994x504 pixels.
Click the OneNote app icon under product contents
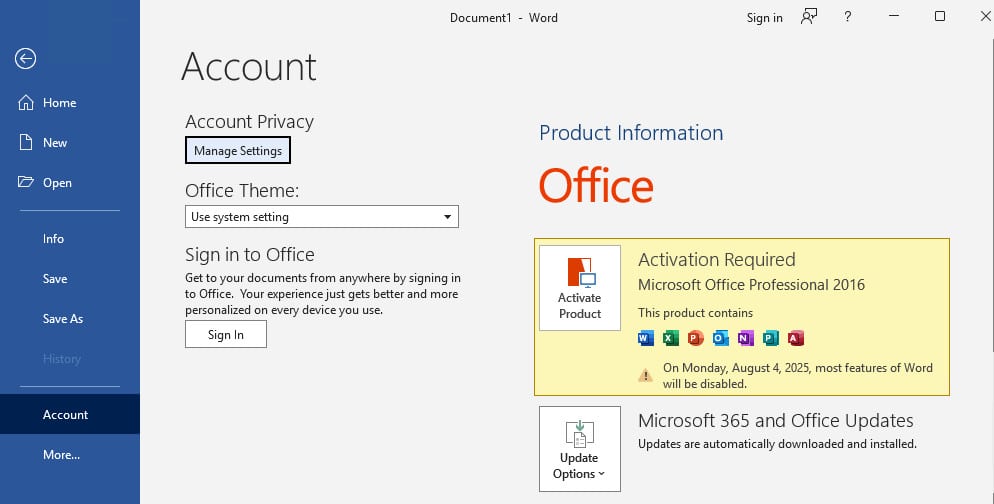(746, 338)
